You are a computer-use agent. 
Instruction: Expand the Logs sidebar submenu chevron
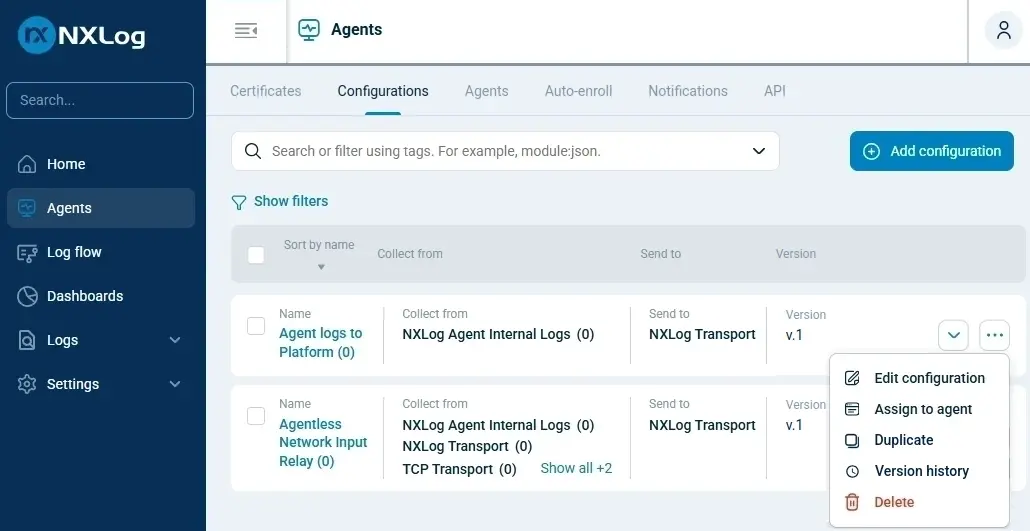175,340
